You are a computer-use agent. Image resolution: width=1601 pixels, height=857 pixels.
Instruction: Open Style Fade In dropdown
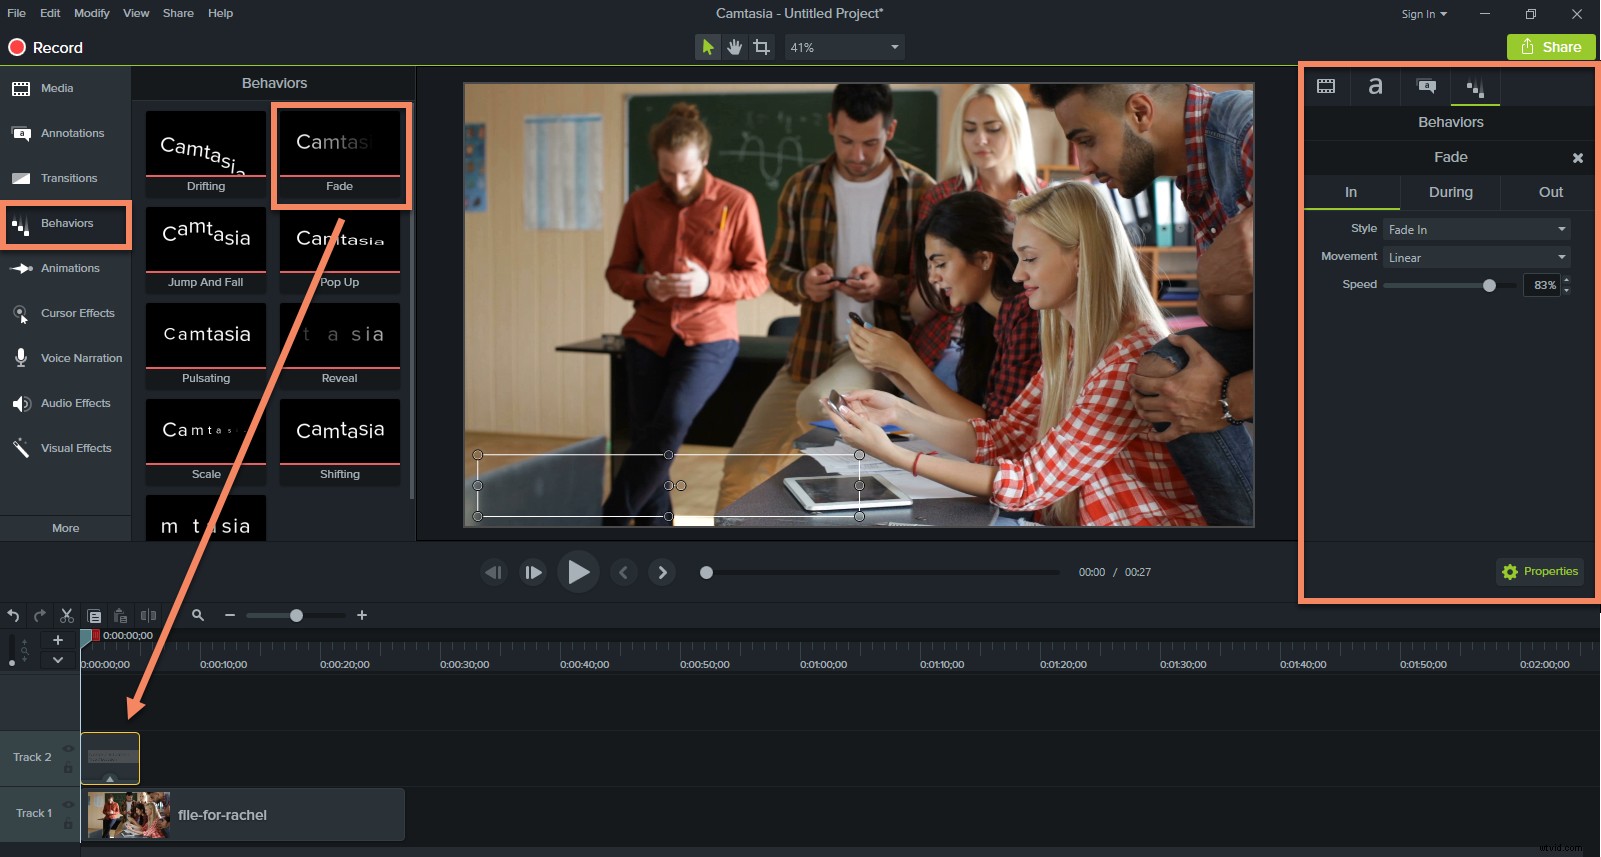pyautogui.click(x=1476, y=229)
